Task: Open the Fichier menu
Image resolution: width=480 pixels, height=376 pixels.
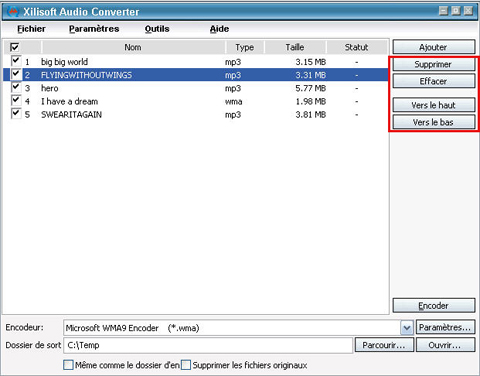Action: click(31, 29)
